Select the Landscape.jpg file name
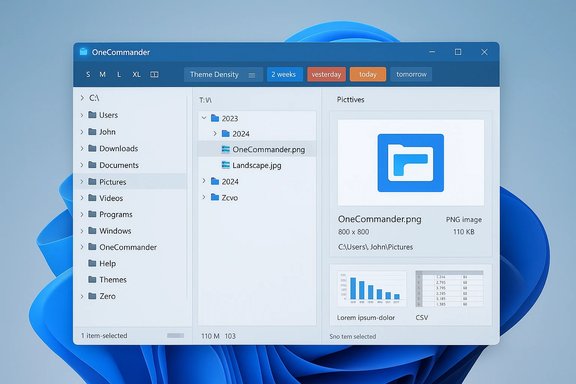 pyautogui.click(x=257, y=165)
